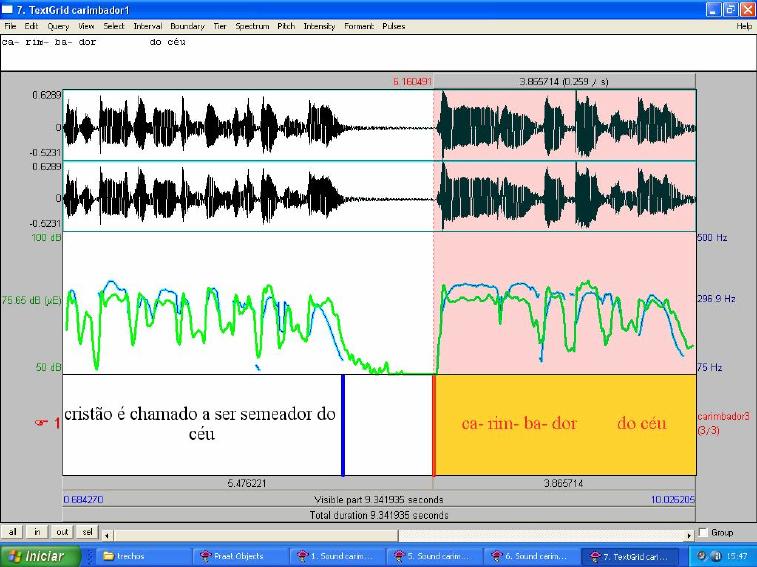Image resolution: width=757 pixels, height=567 pixels.
Task: Click the red selected boundary in tier 1
Action: tap(434, 425)
